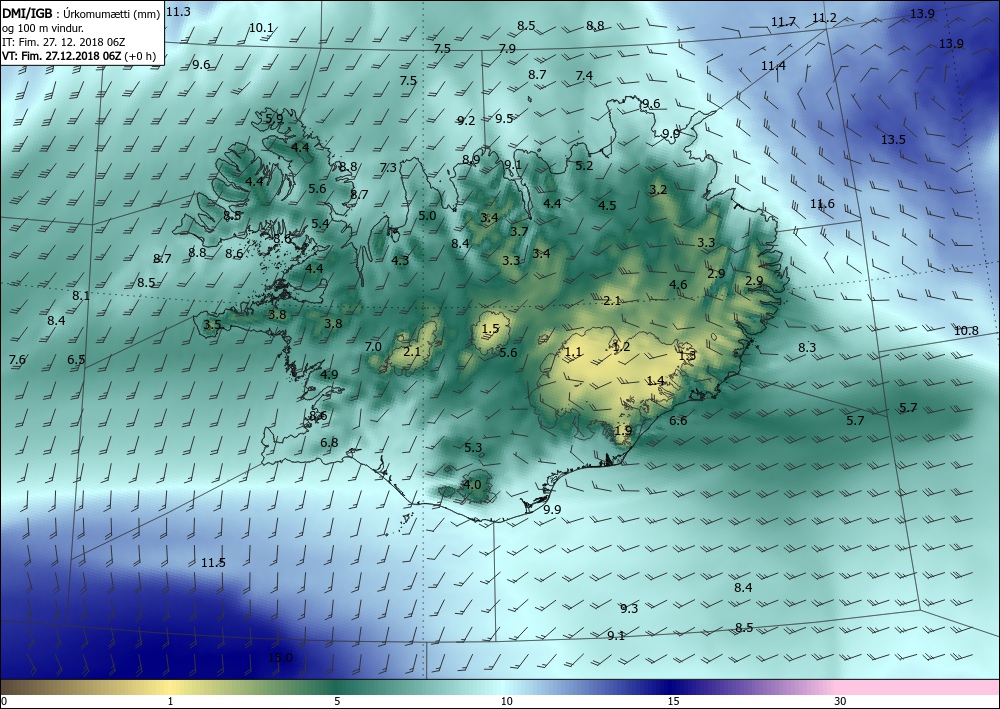Screen dimensions: 1000x709
Task: Click the map value '9.5'
Action: click(504, 118)
